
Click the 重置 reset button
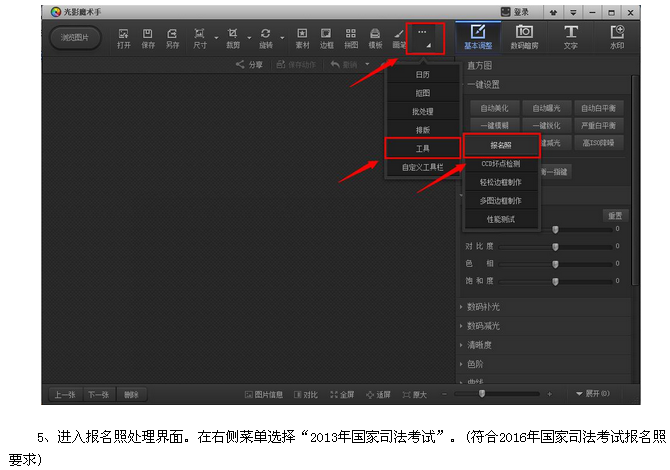point(615,215)
